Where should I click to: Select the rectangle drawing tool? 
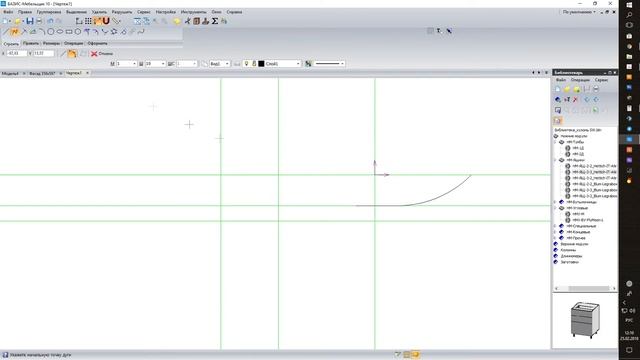(69, 31)
